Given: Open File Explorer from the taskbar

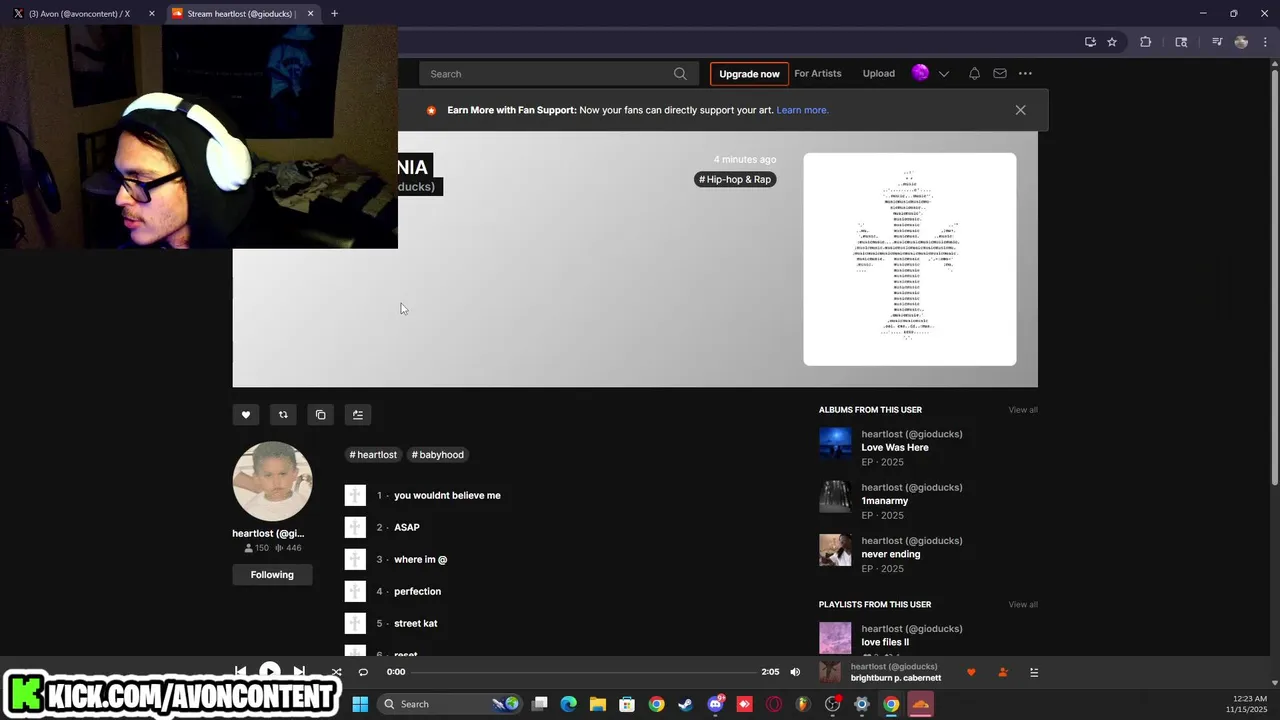Looking at the screenshot, I should 598,704.
